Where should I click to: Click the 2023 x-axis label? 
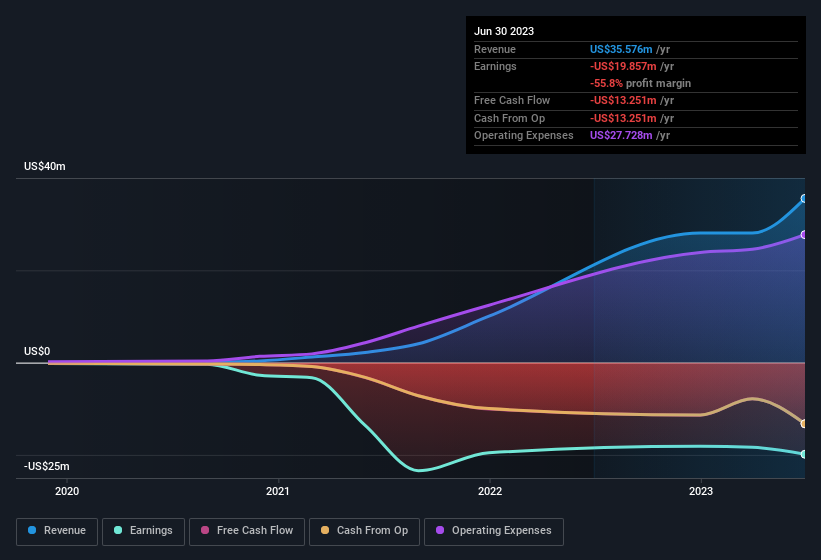tap(701, 491)
